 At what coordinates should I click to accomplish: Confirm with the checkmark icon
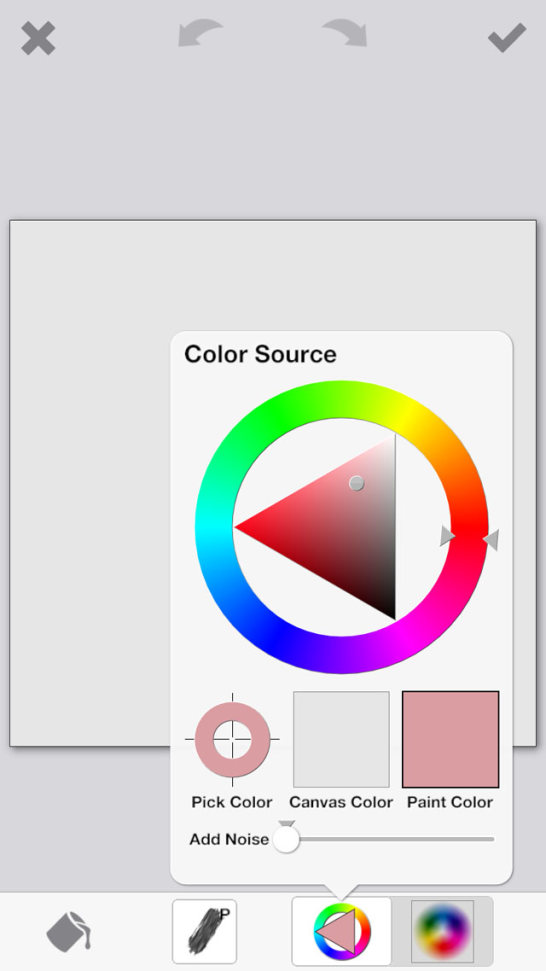point(507,38)
